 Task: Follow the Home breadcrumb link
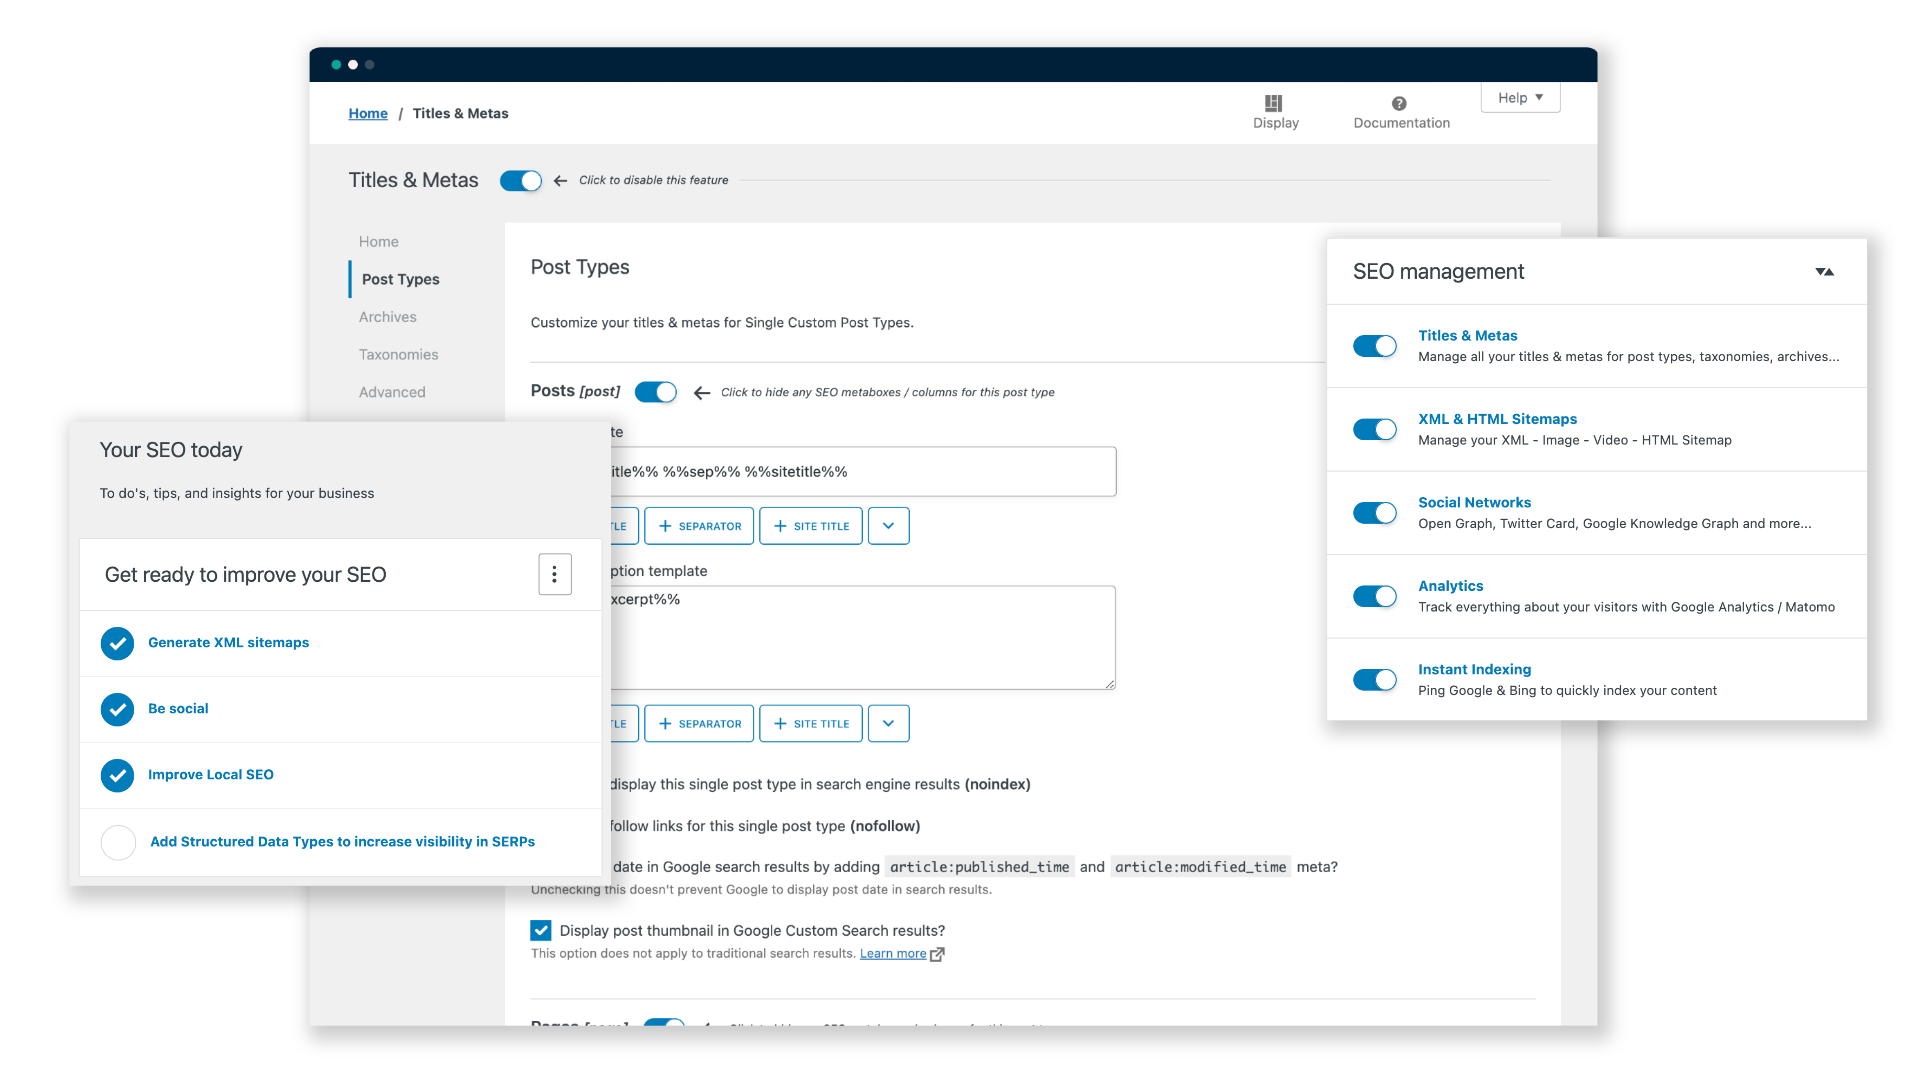[368, 114]
